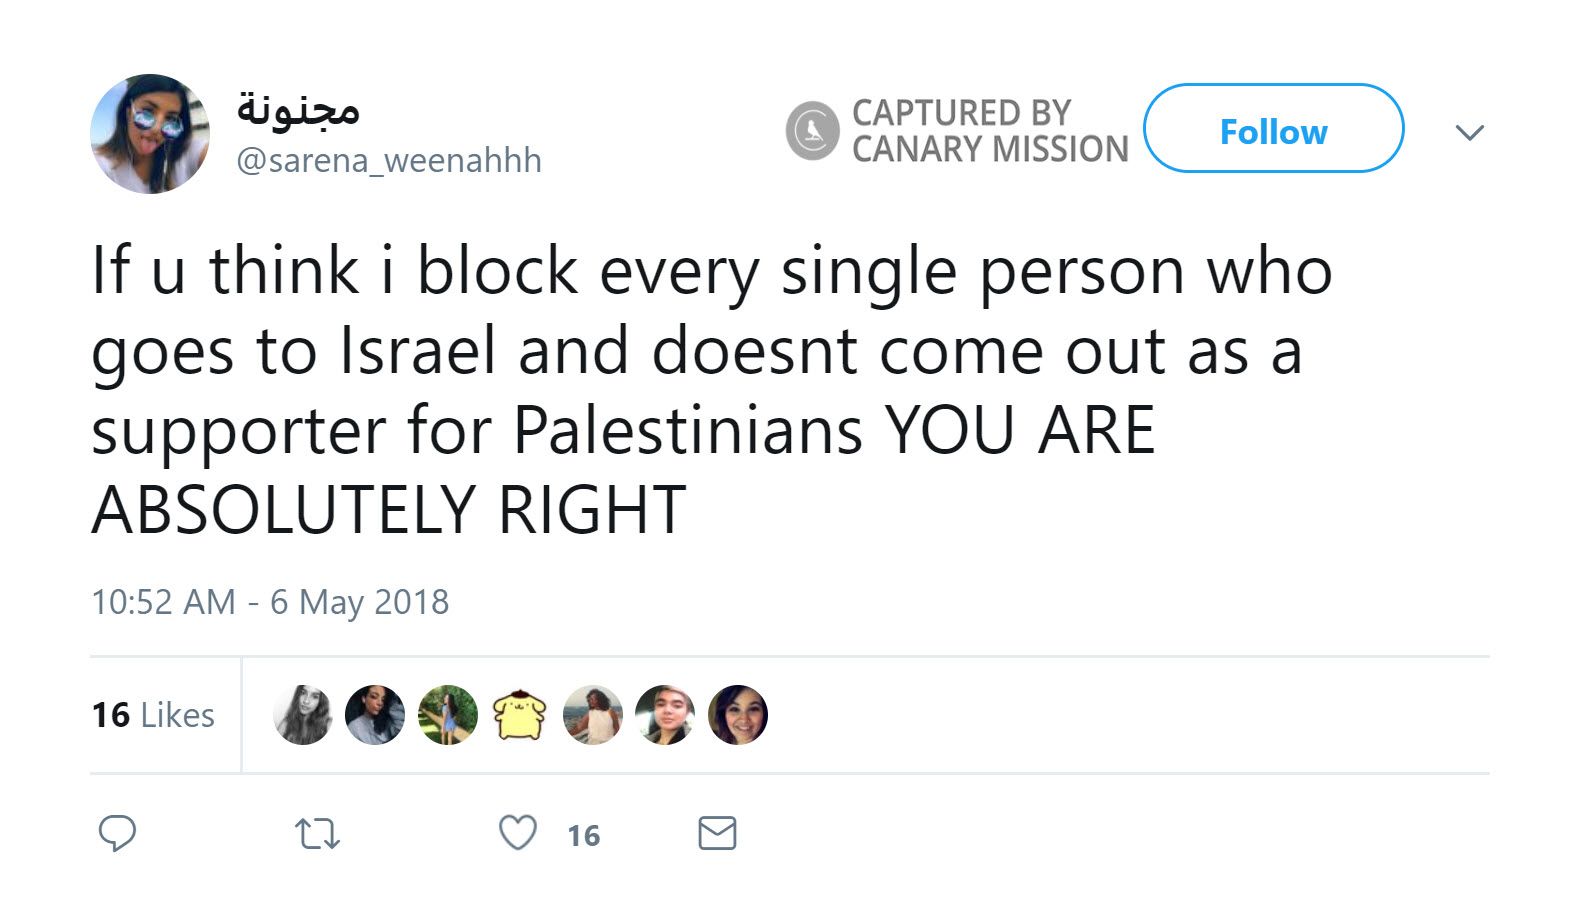The image size is (1577, 917).
Task: Send tweet via the envelope message icon
Action: coord(717,833)
